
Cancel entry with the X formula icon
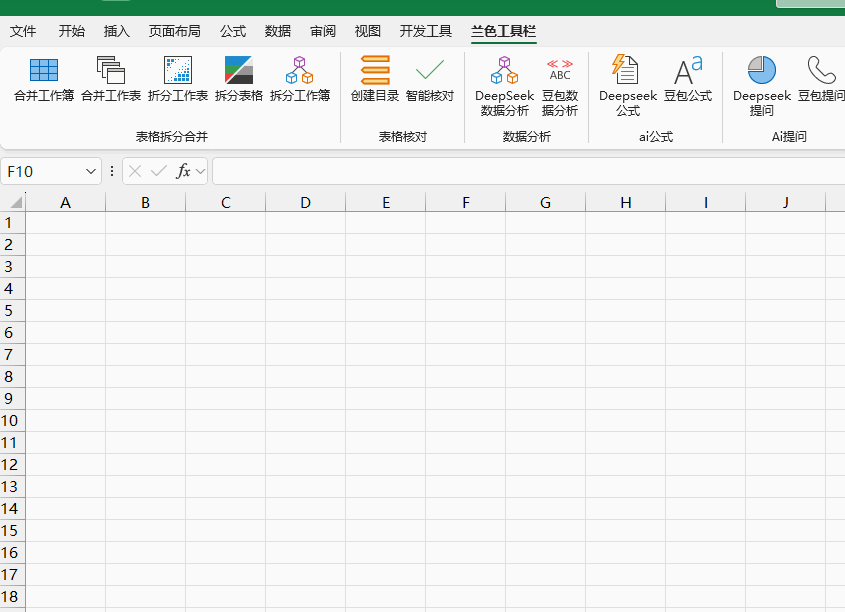coord(135,171)
